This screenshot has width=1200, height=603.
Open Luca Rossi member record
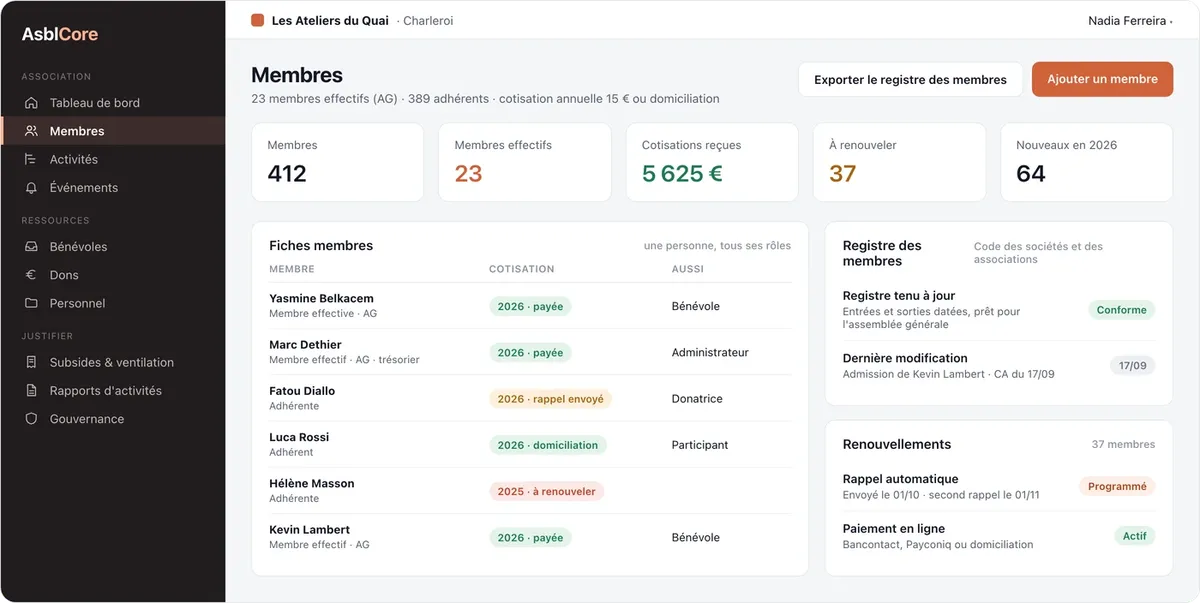[530, 444]
